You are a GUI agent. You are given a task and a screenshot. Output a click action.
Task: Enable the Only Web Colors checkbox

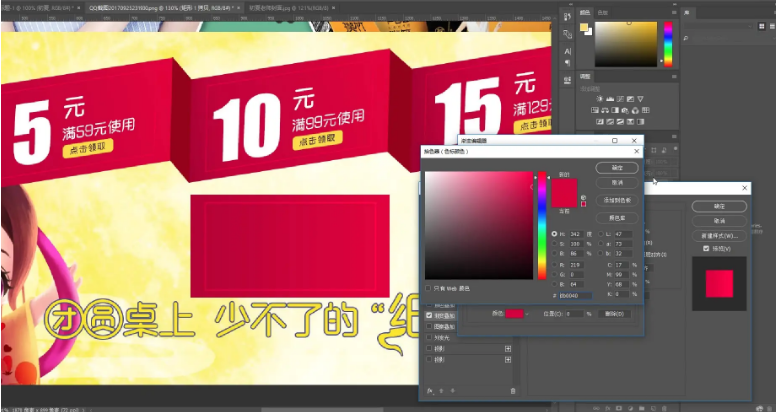click(x=429, y=288)
